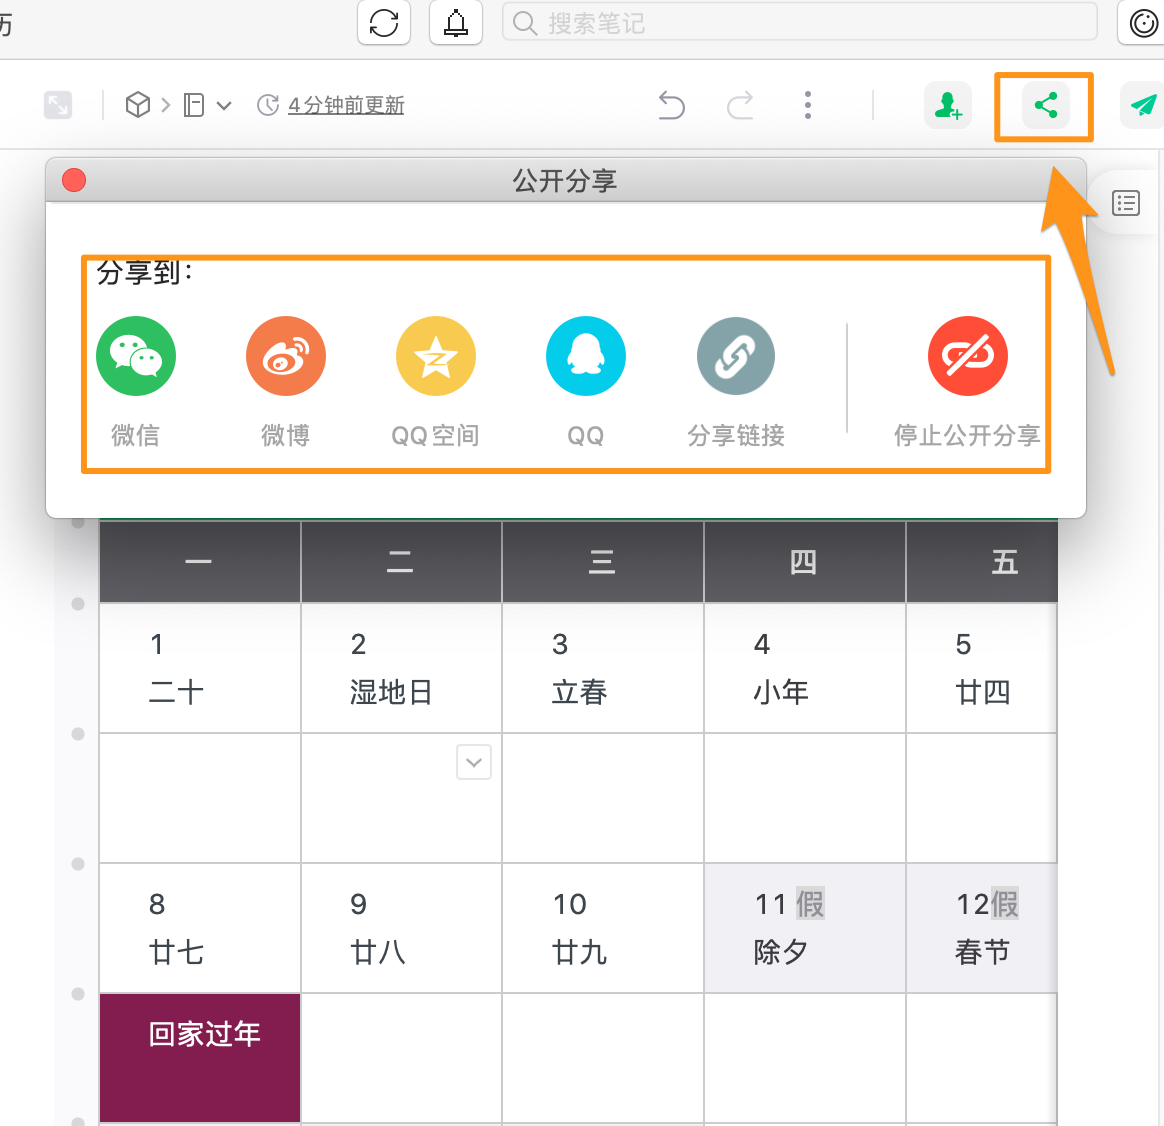Copy the 分享链接 share link
The image size is (1164, 1126).
[x=736, y=356]
